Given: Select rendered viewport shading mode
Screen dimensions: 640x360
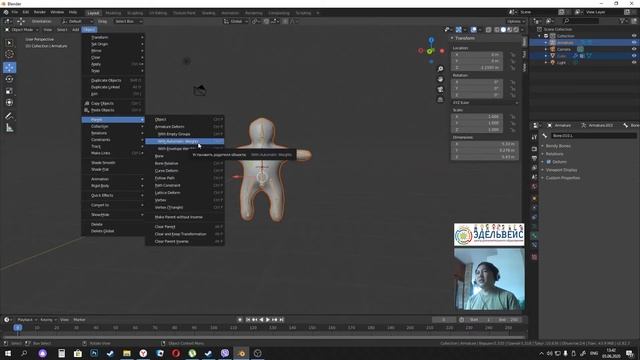Looking at the screenshot, I should (x=516, y=30).
